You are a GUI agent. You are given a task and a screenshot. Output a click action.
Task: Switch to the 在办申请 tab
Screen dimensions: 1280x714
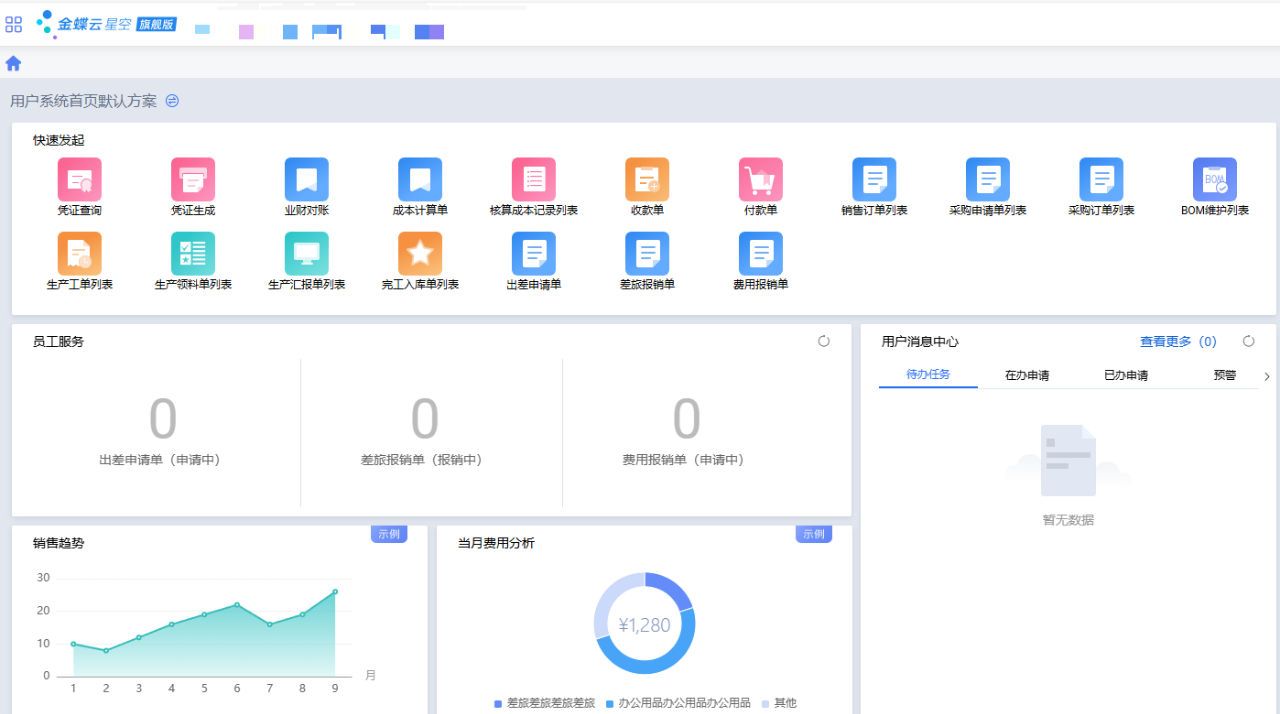click(1027, 376)
